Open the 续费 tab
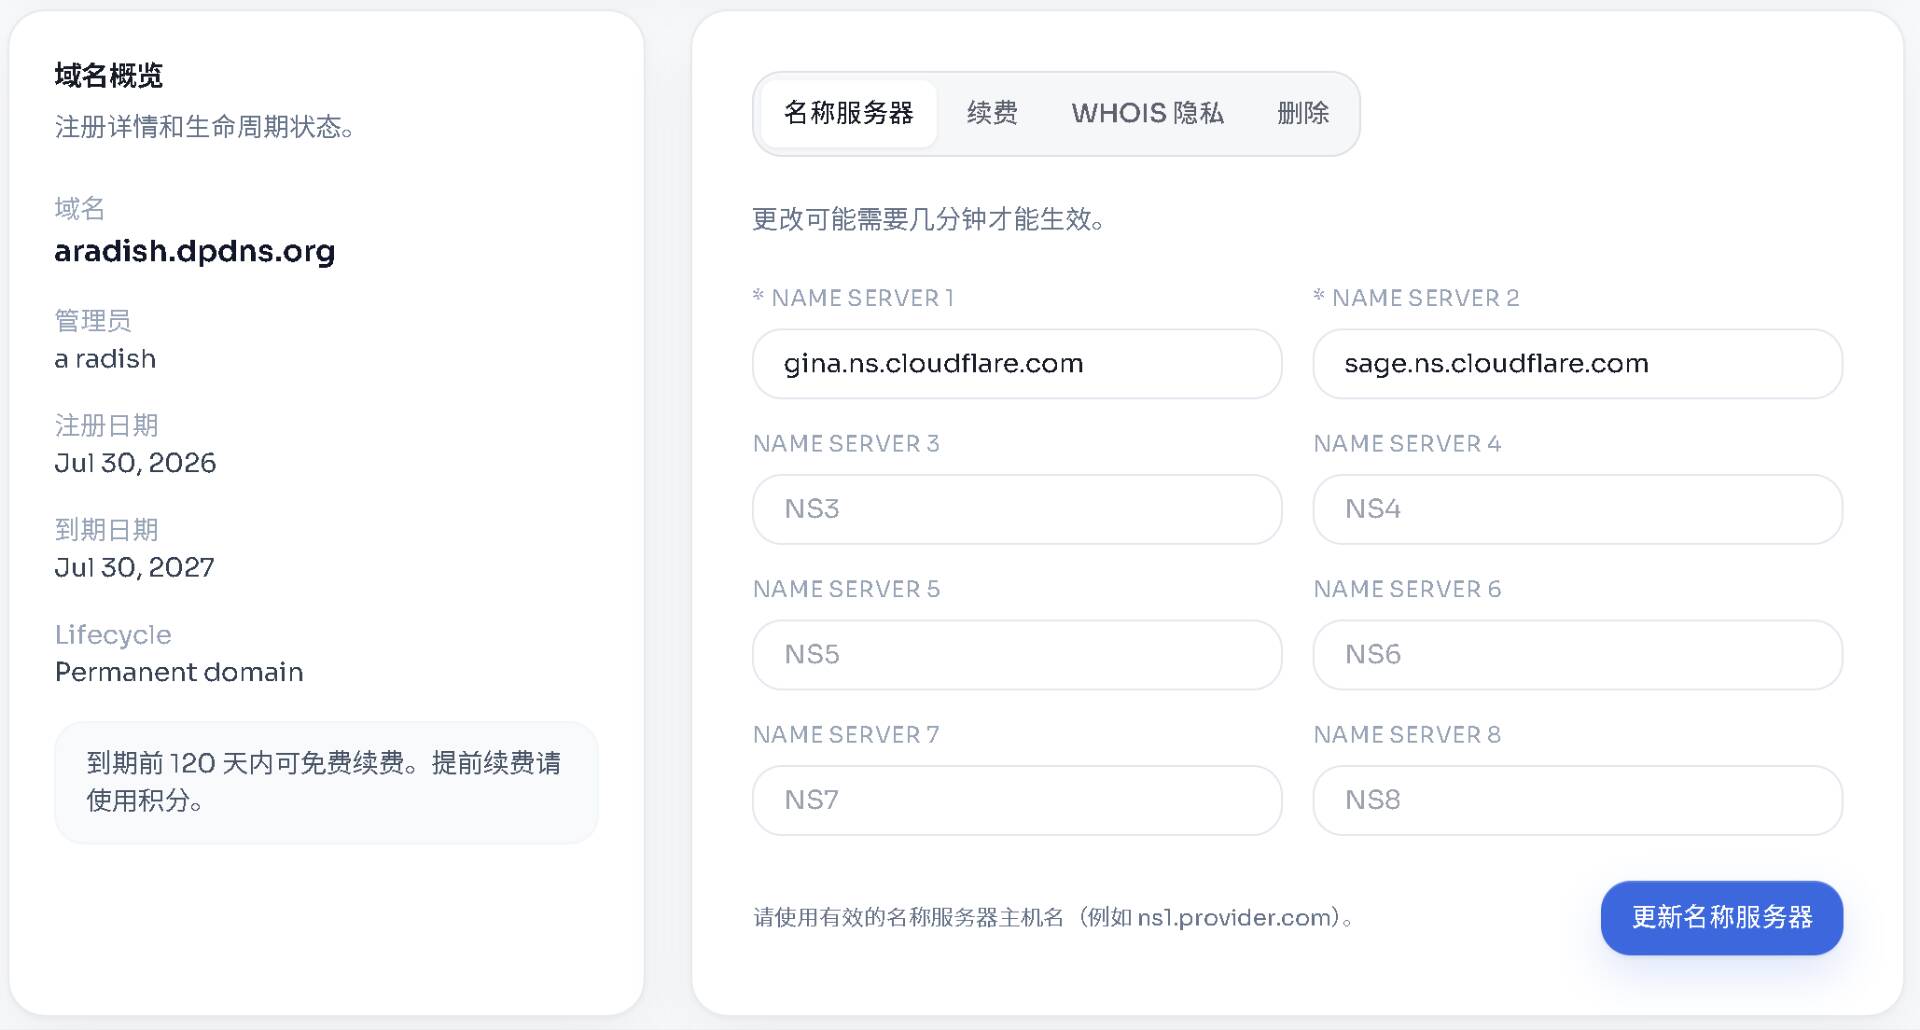The image size is (1920, 1030). 992,113
